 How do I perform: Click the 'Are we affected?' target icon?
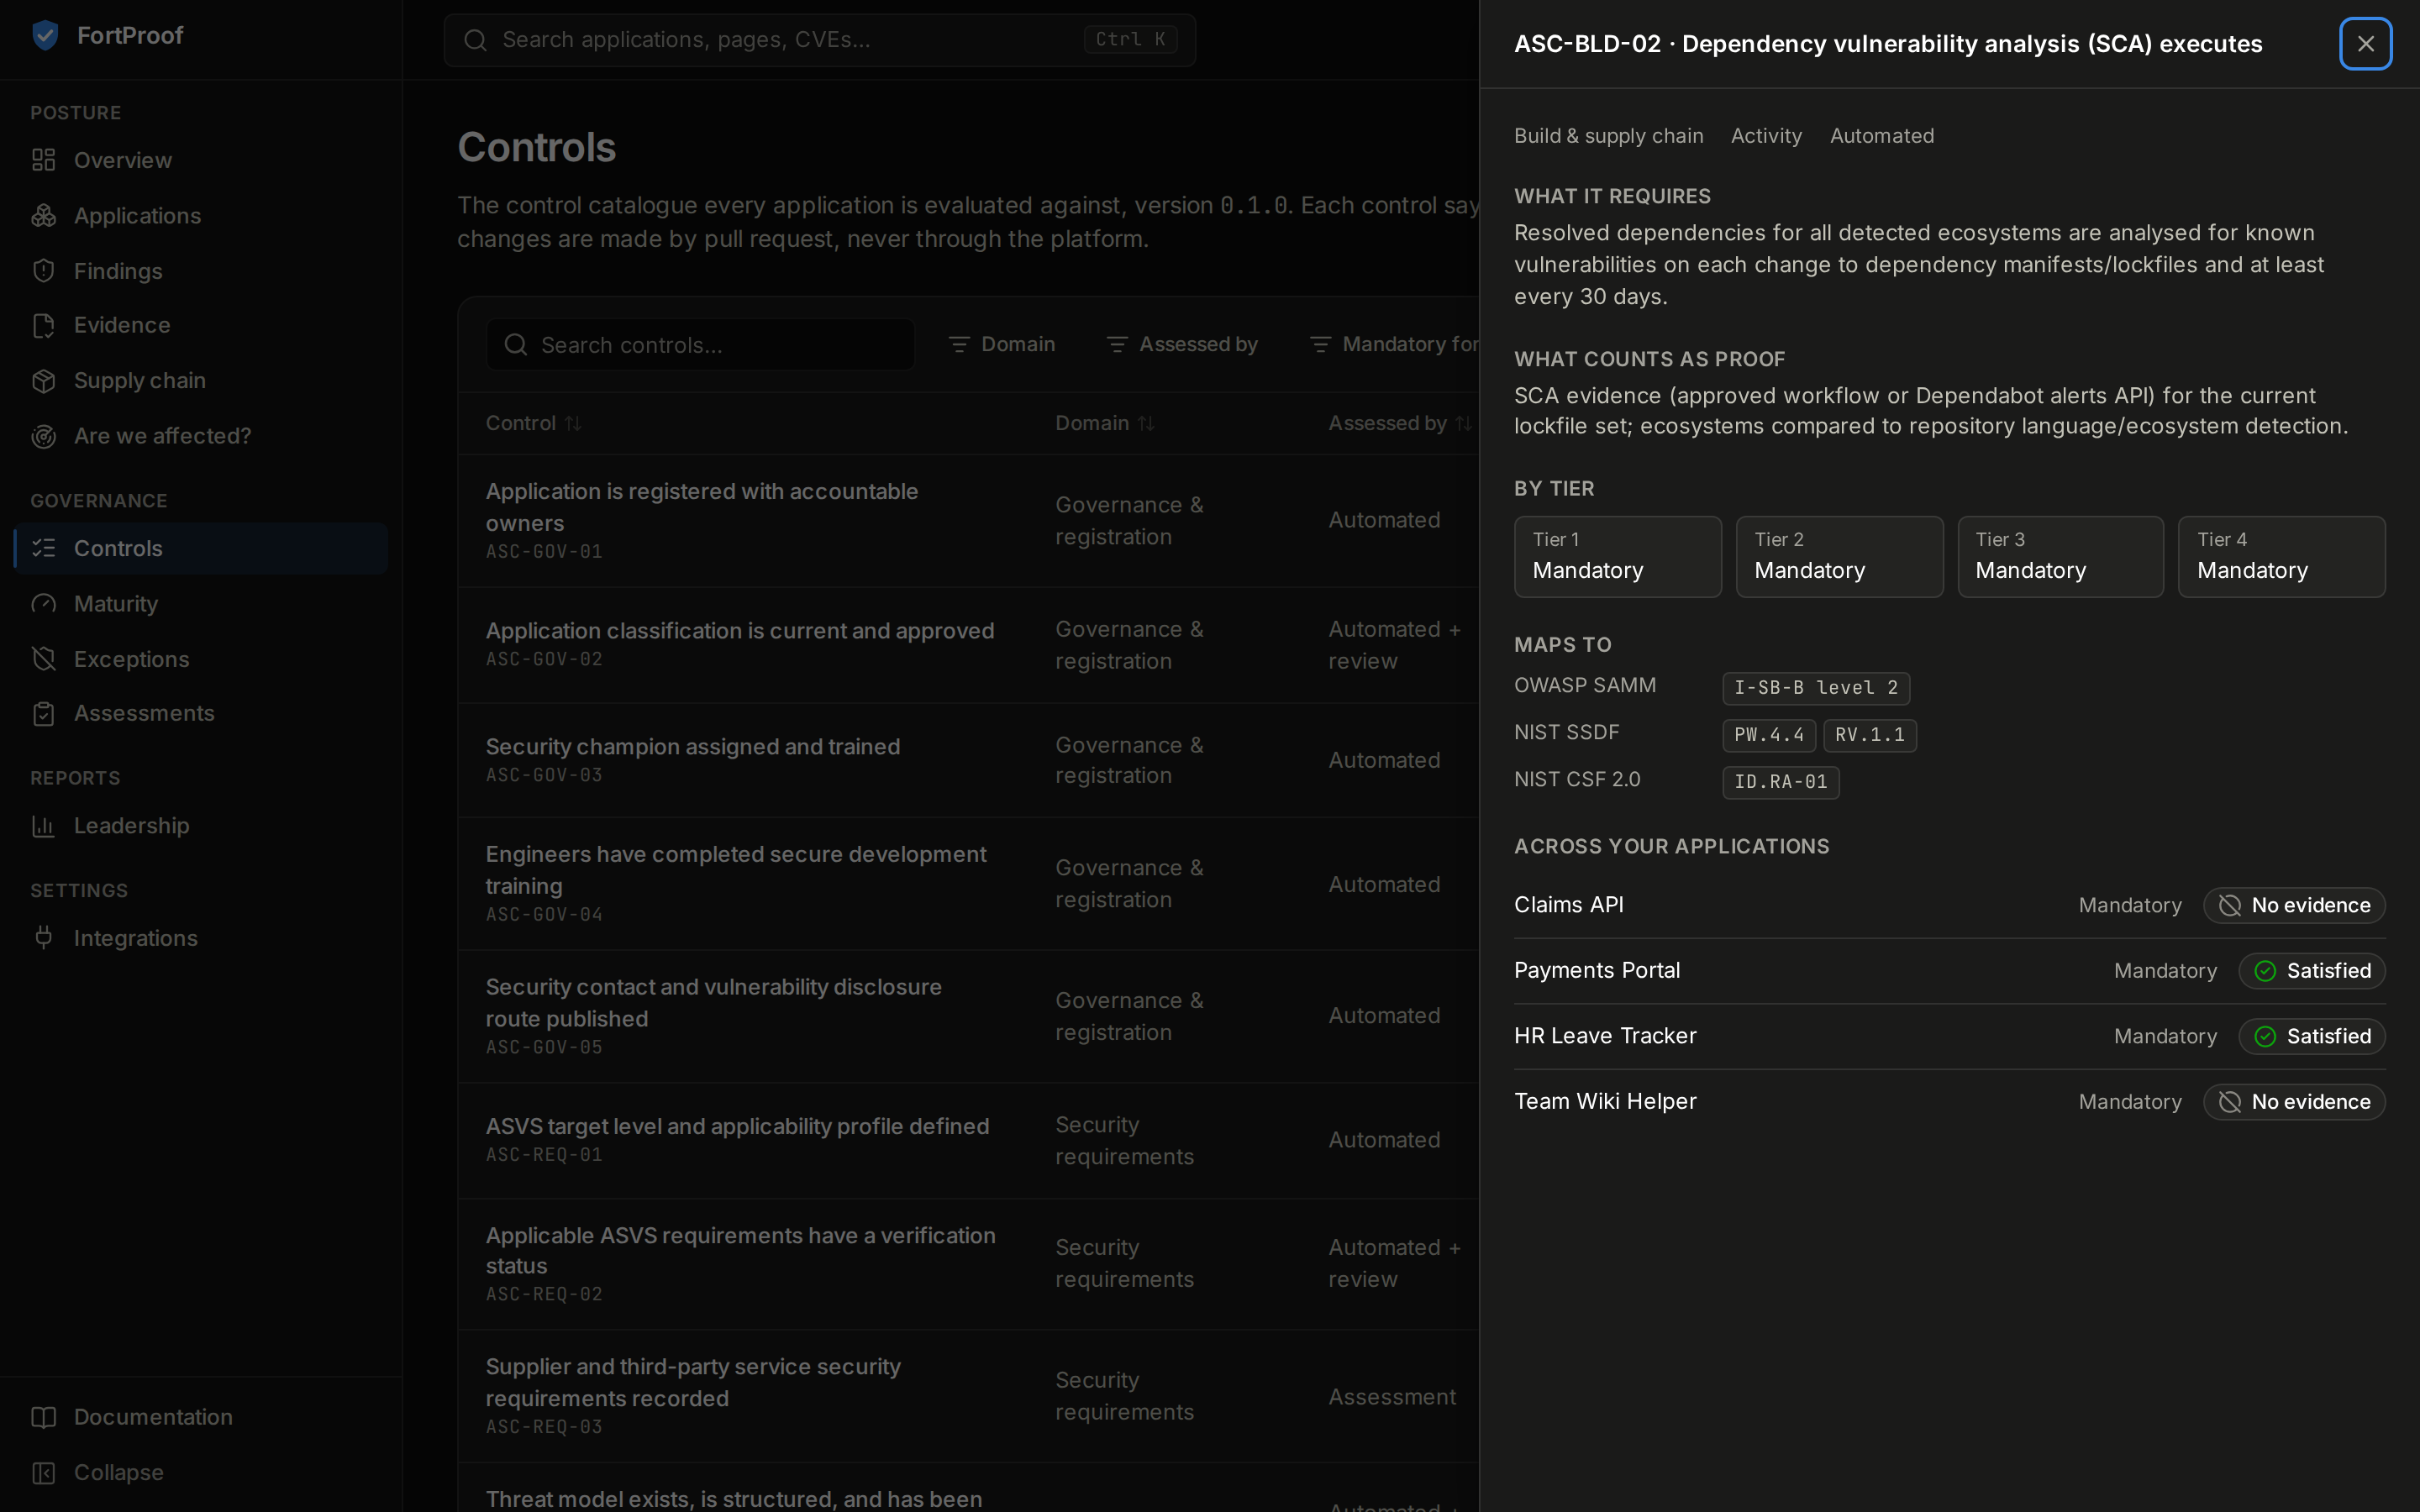click(43, 436)
